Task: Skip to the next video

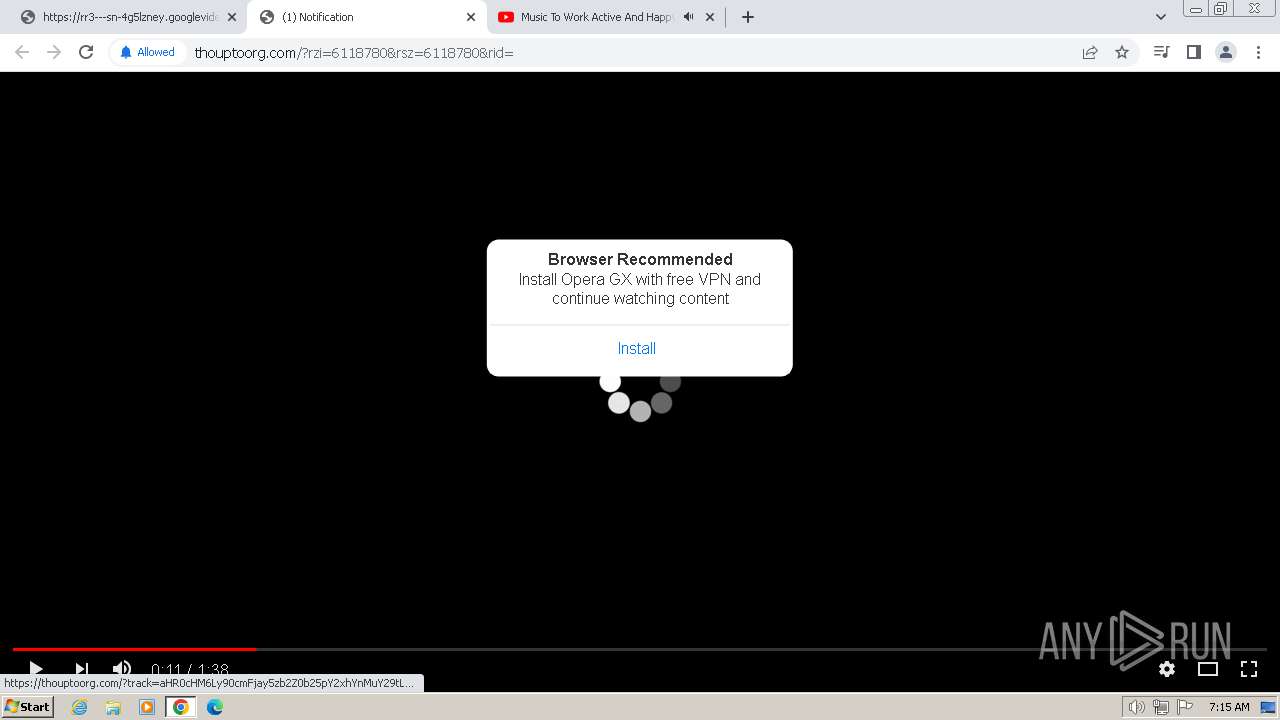Action: (82, 669)
